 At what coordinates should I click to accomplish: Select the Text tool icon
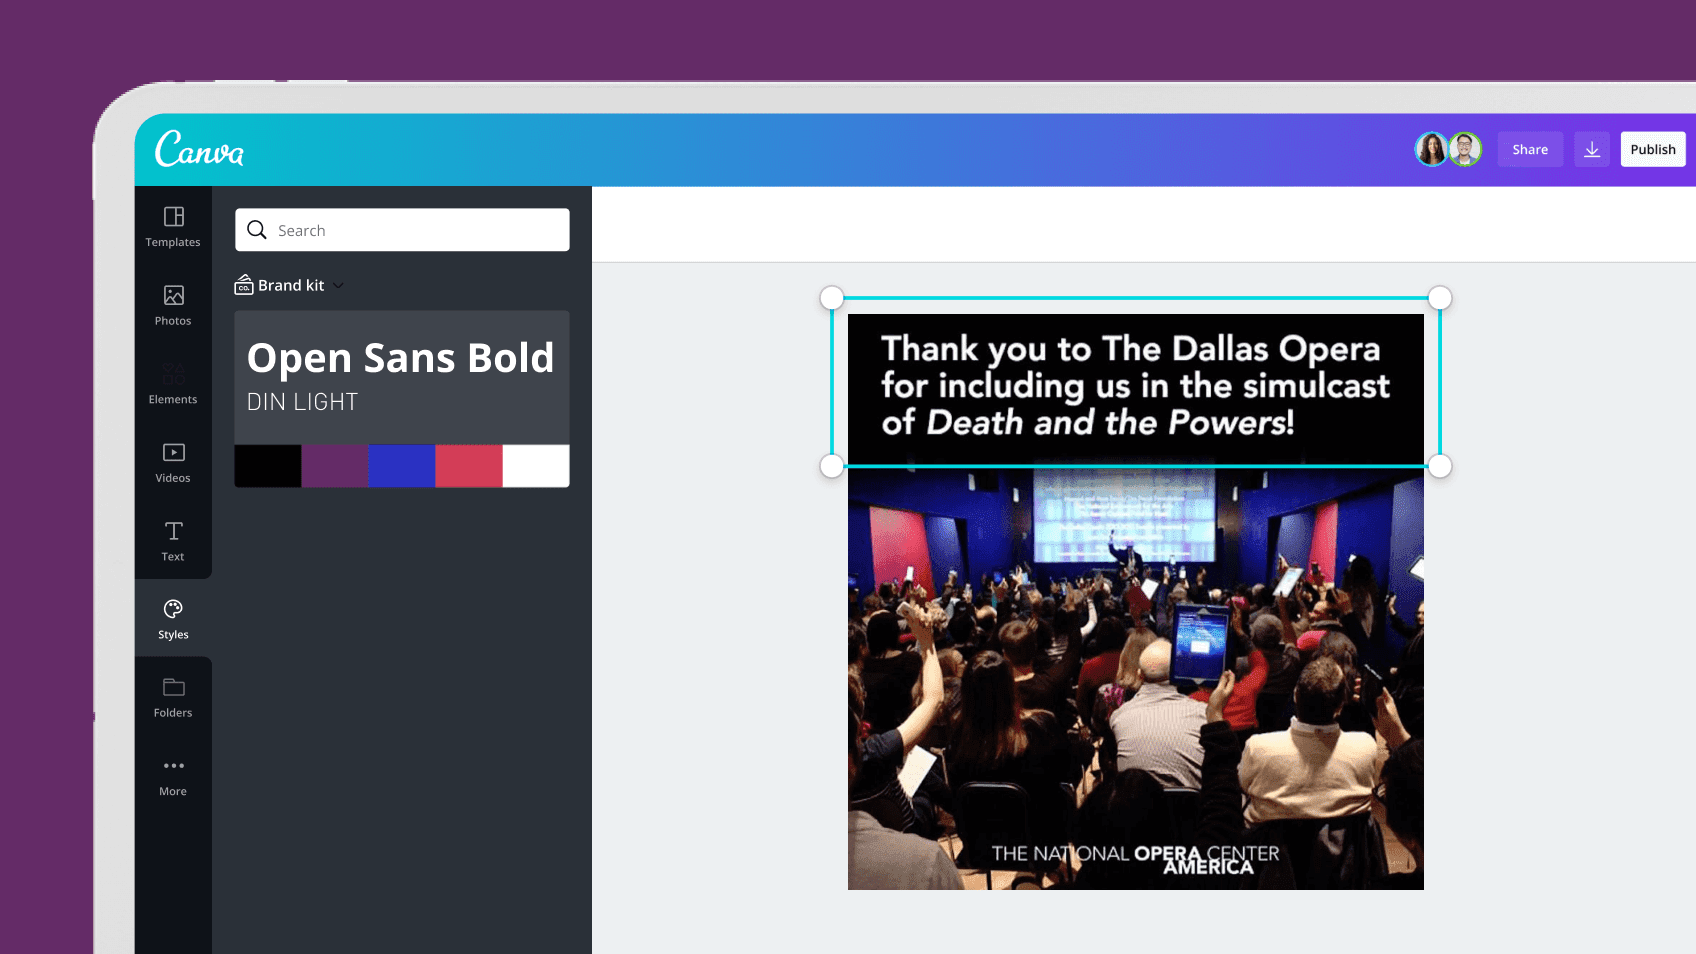tap(173, 531)
